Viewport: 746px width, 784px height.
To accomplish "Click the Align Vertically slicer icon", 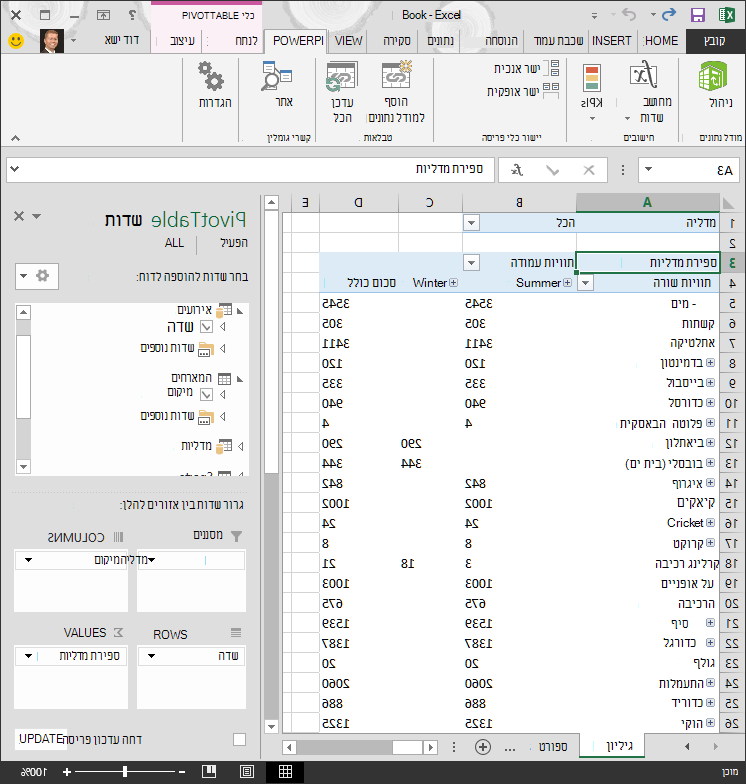I will 552,68.
